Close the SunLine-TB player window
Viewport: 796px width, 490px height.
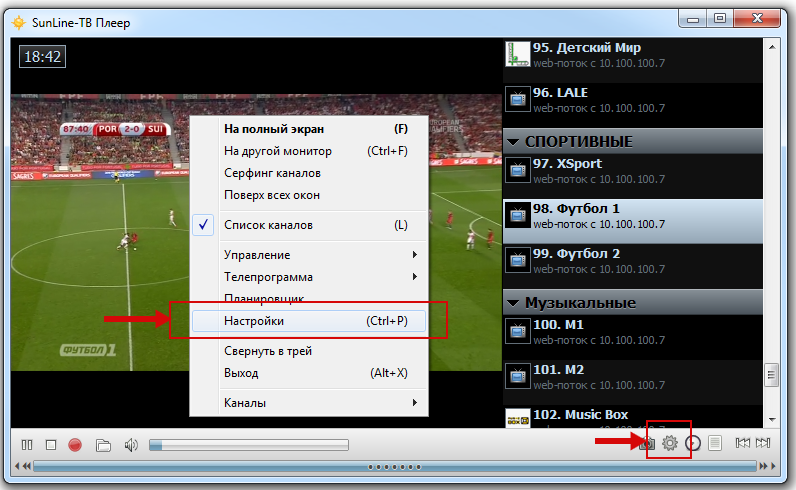[757, 19]
